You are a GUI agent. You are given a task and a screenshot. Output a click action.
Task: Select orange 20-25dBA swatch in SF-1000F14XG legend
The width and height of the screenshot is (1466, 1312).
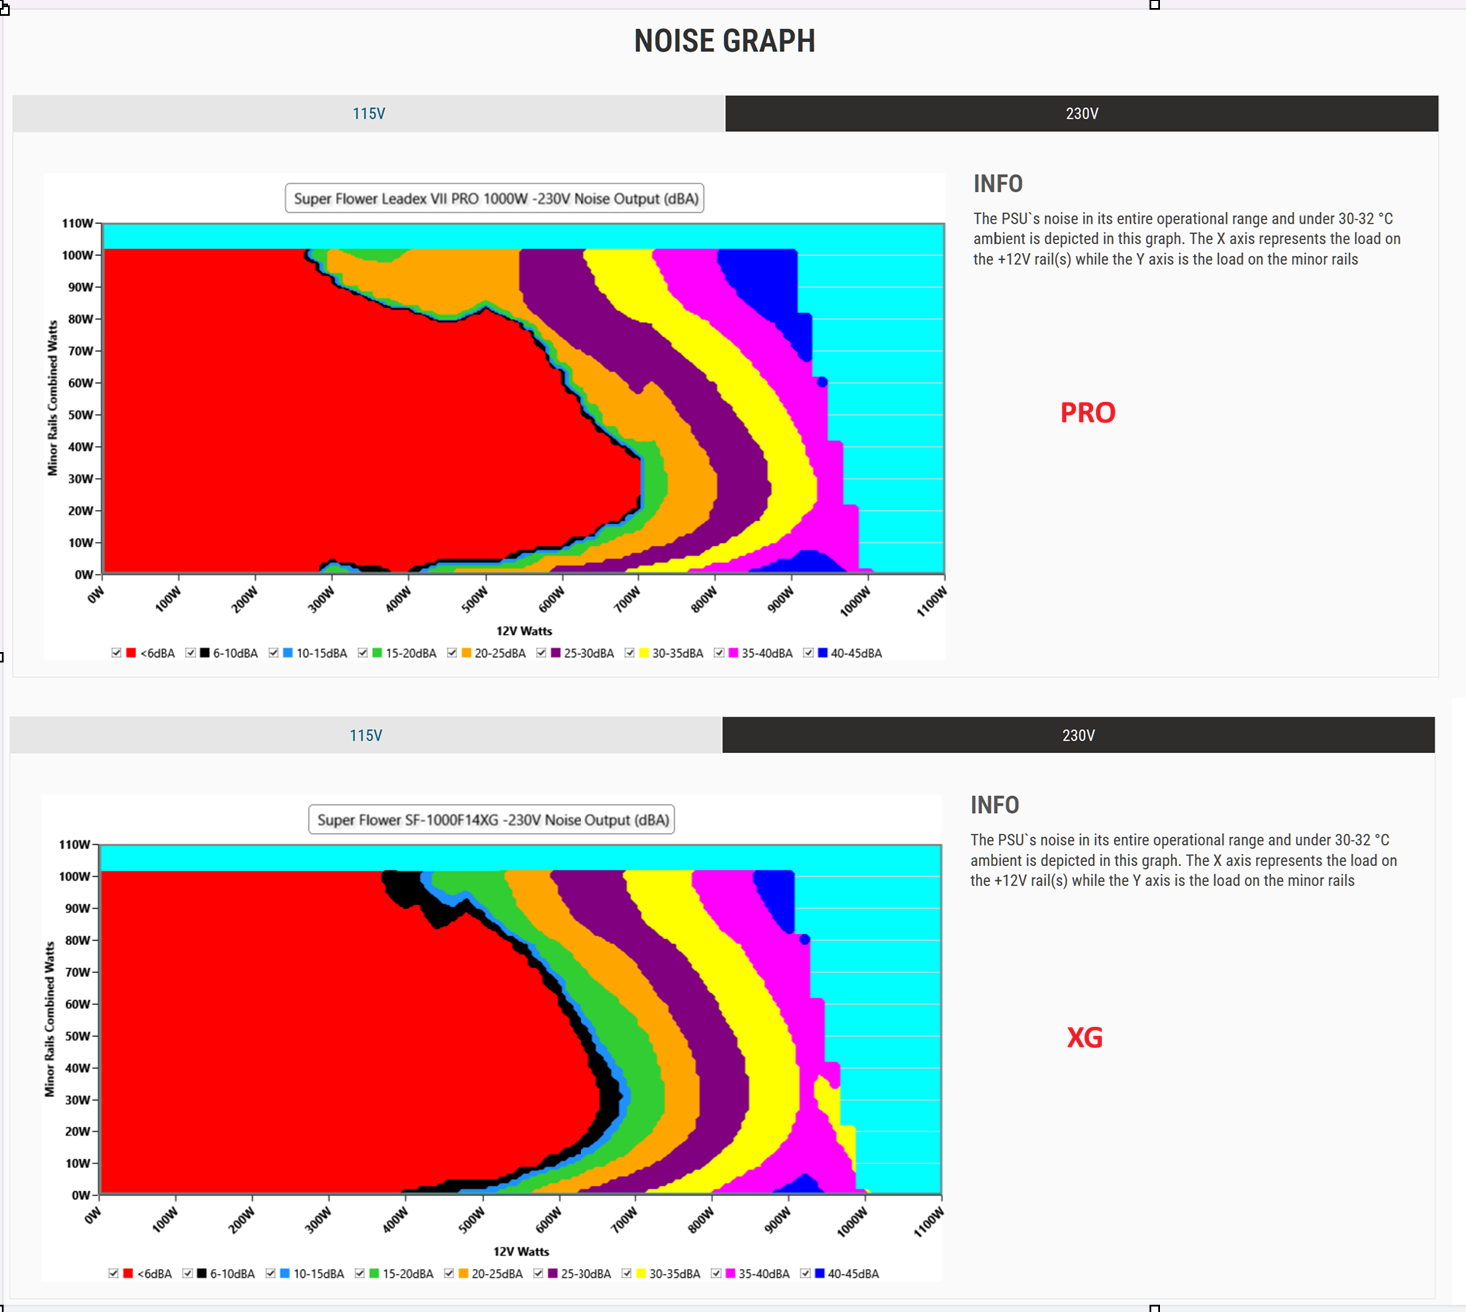click(x=463, y=1274)
